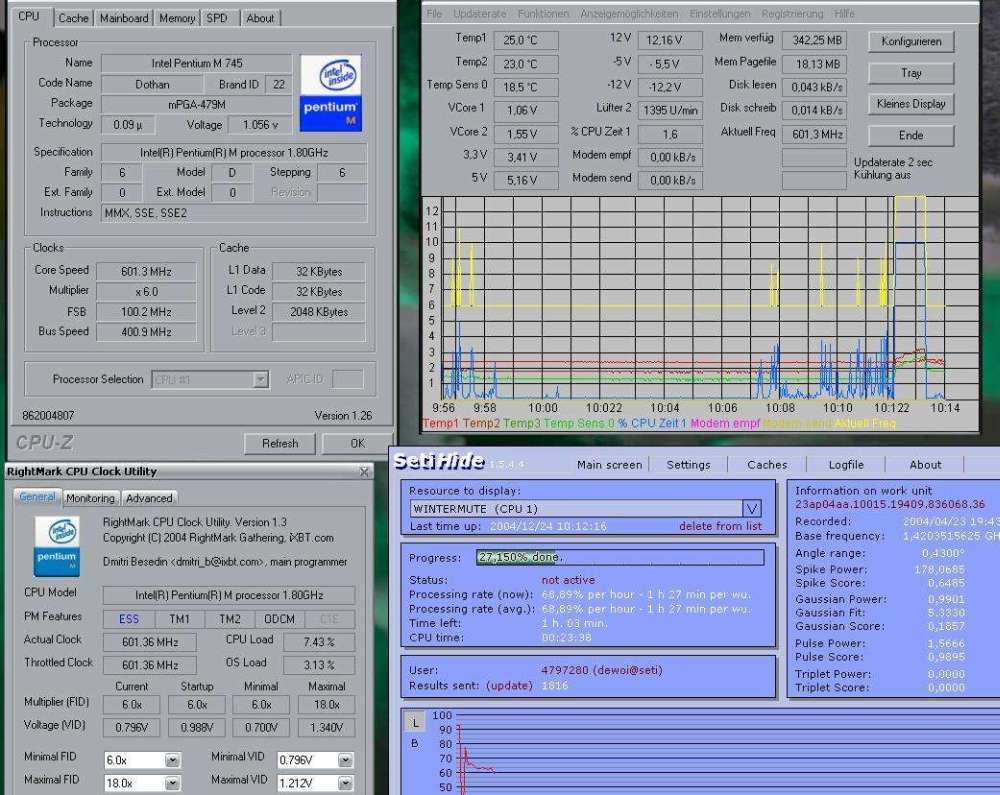Click the Actual Clock value 601.36 MHz
This screenshot has height=795, width=1000.
[150, 642]
